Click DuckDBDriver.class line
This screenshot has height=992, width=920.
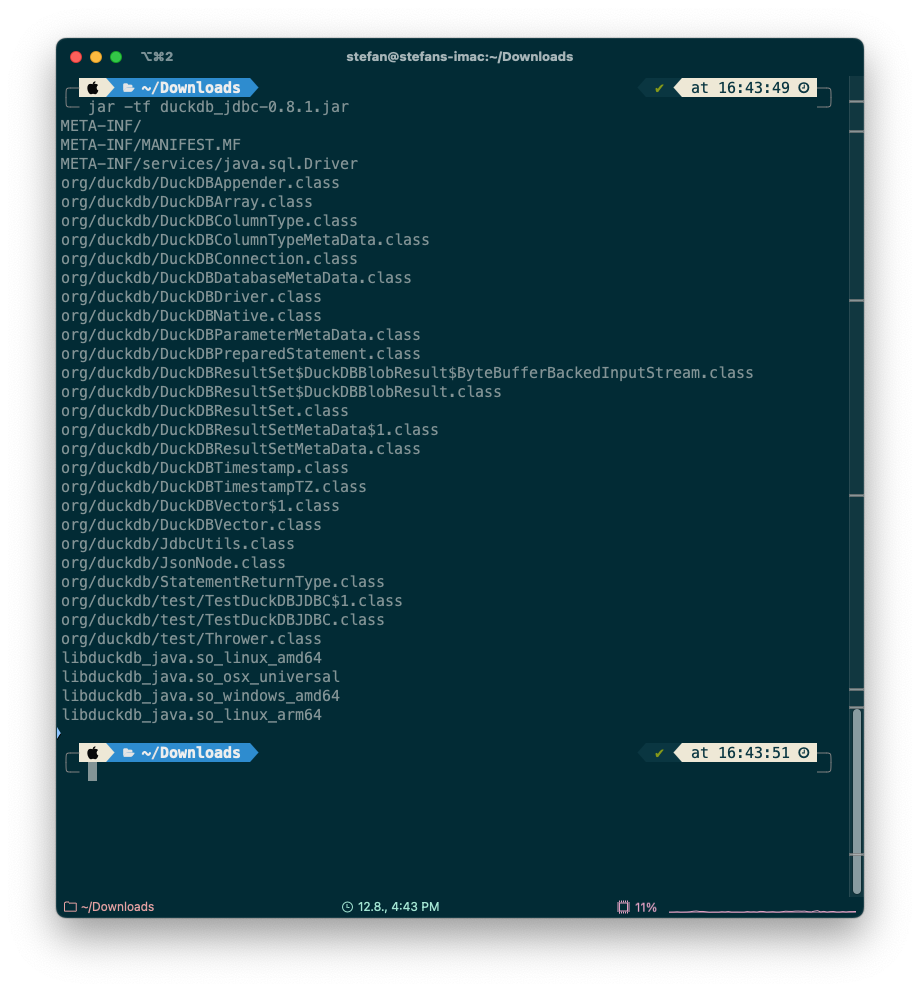click(x=191, y=297)
